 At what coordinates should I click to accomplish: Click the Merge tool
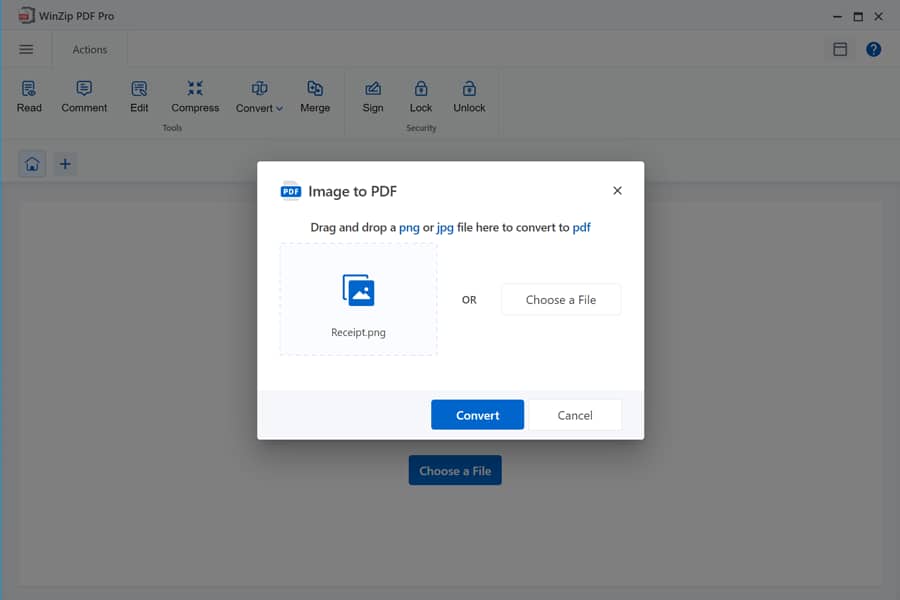[315, 97]
